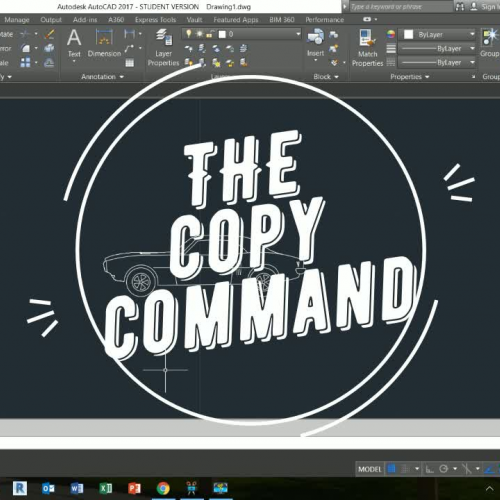The height and width of the screenshot is (500, 500).
Task: Switch to the Output ribbon tab
Action: [x=51, y=20]
